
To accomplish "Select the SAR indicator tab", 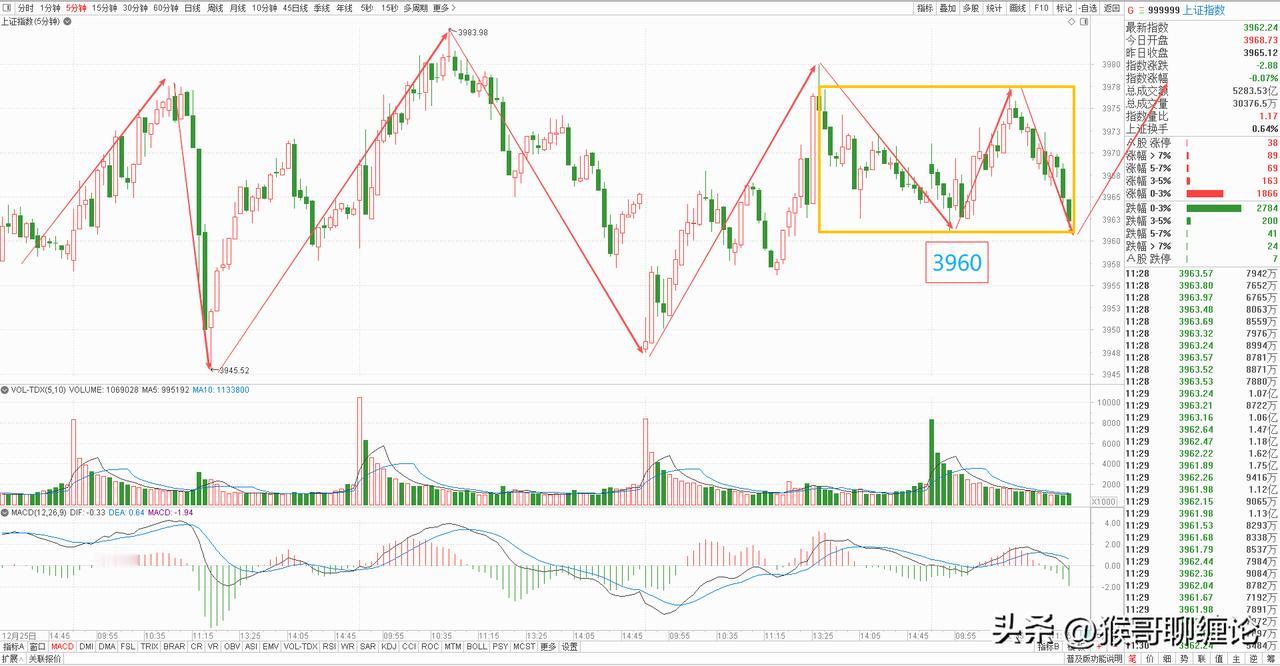I will 368,647.
